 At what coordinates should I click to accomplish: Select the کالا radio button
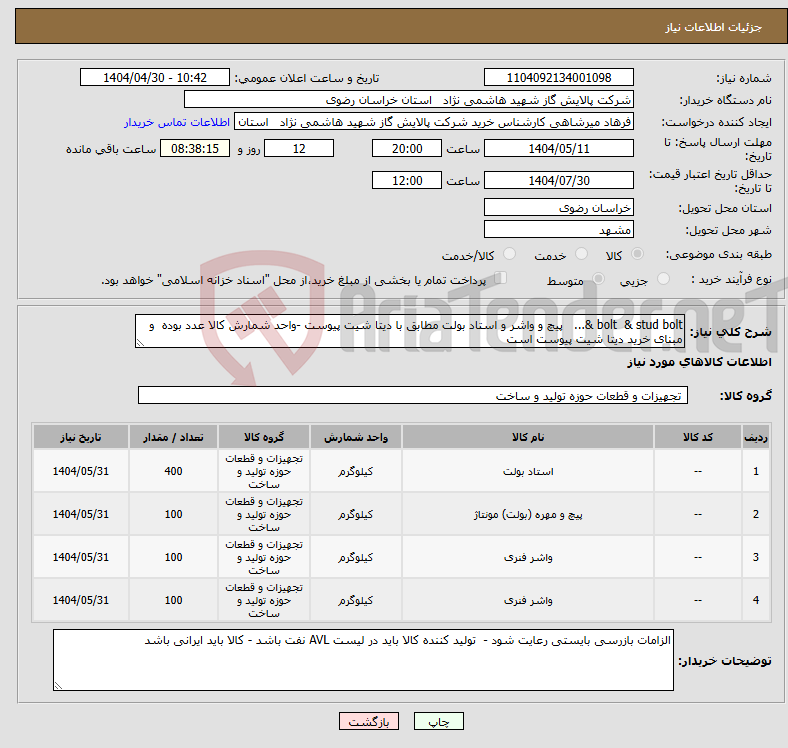[x=638, y=256]
